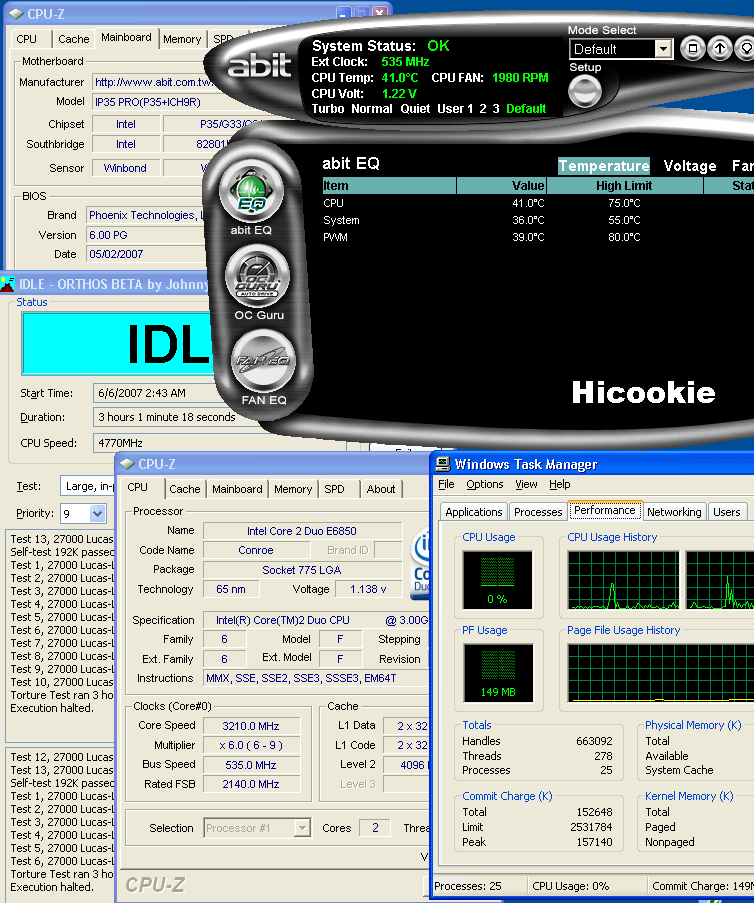The image size is (754, 903).
Task: Open the abit EQ panel icon
Action: [x=251, y=192]
